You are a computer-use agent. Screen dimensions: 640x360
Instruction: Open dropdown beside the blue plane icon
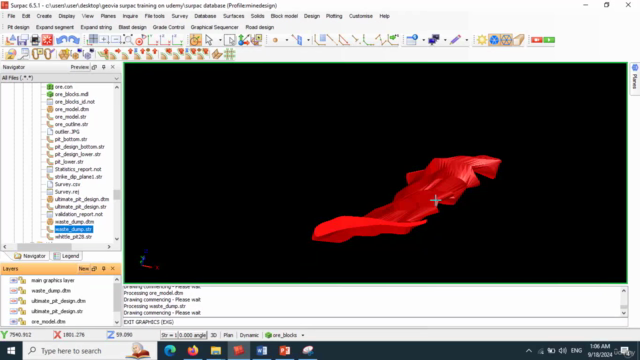(308, 40)
